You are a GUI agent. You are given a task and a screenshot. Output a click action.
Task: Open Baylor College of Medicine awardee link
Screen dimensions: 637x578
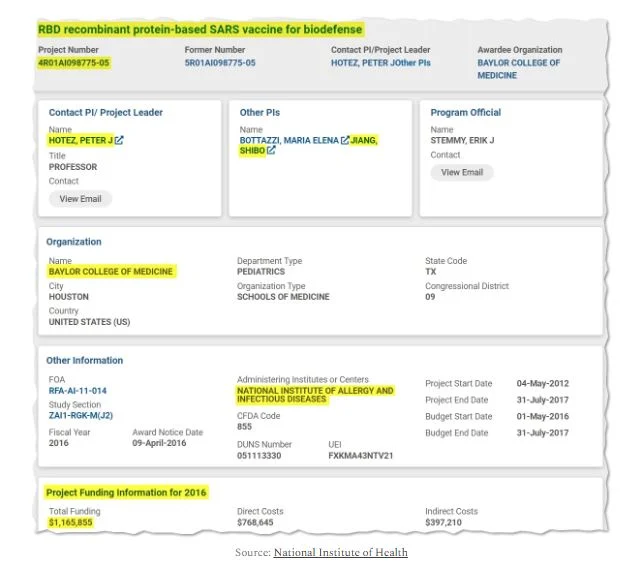[x=518, y=69]
